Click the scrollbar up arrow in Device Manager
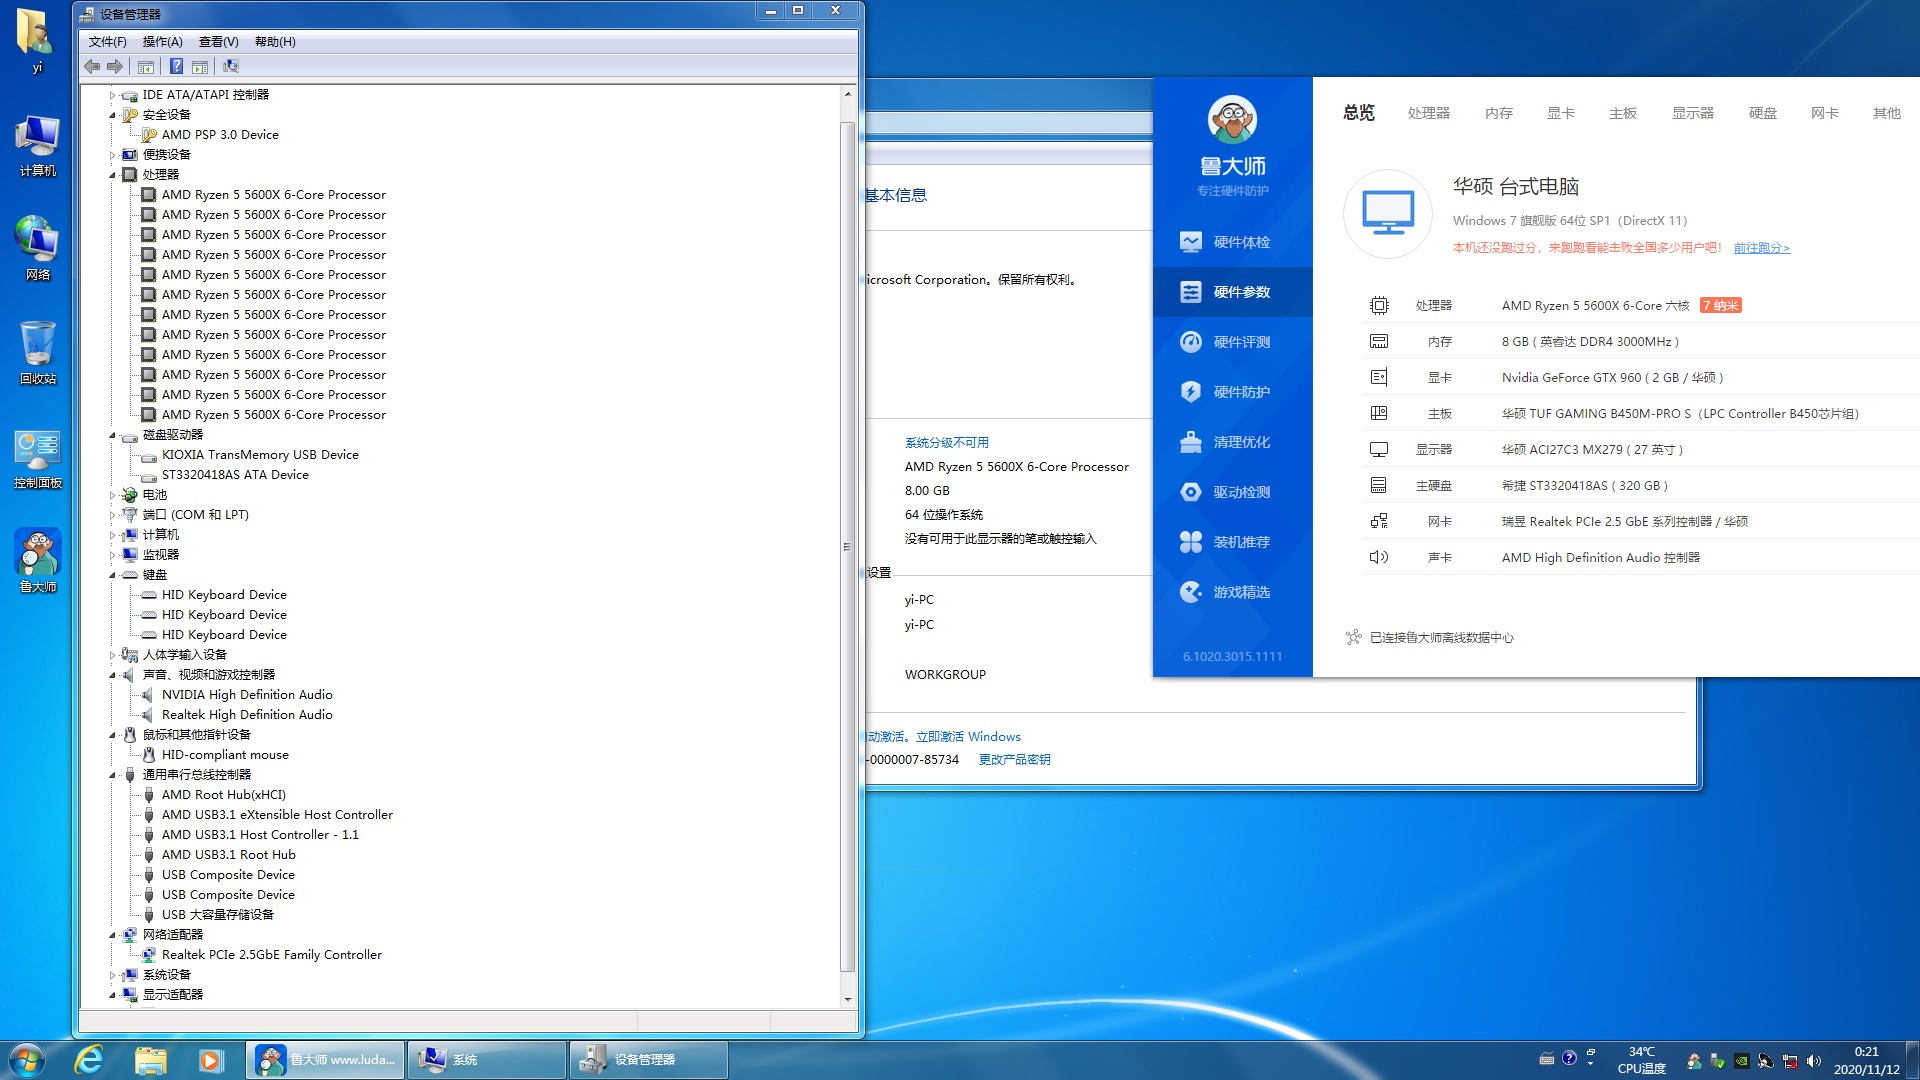 point(847,94)
